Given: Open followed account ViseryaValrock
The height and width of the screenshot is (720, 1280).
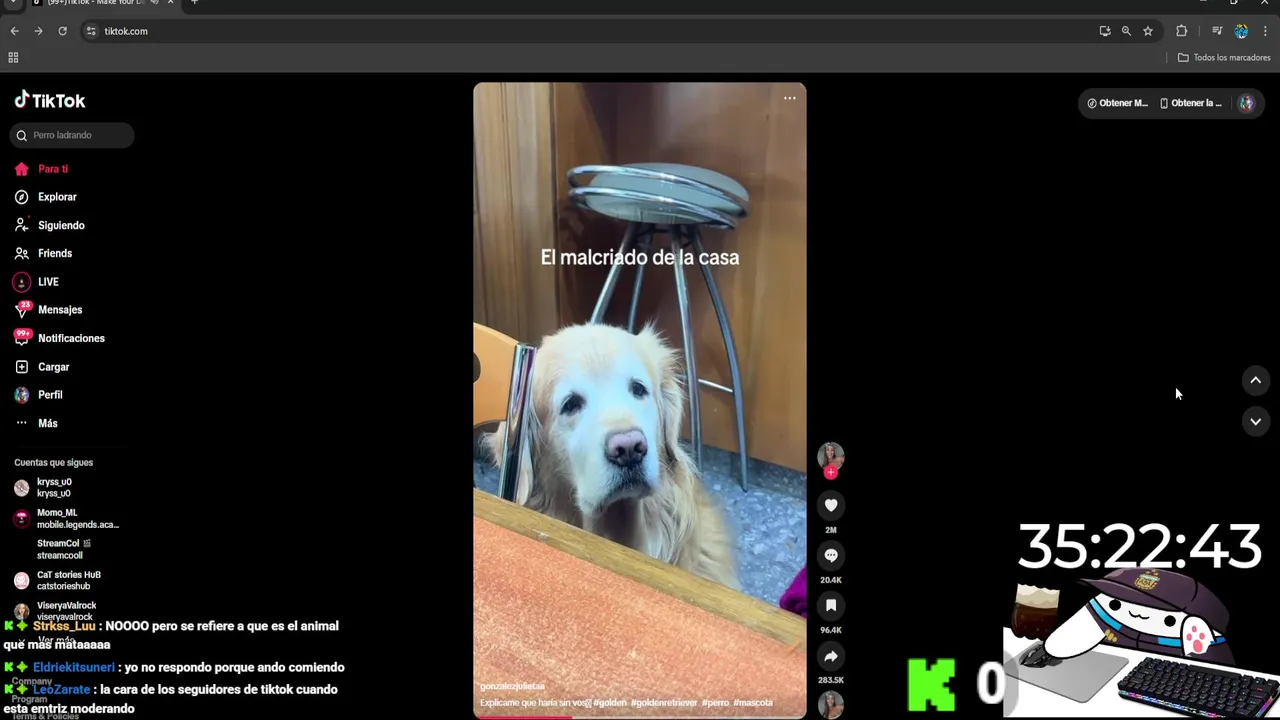Looking at the screenshot, I should [x=56, y=611].
